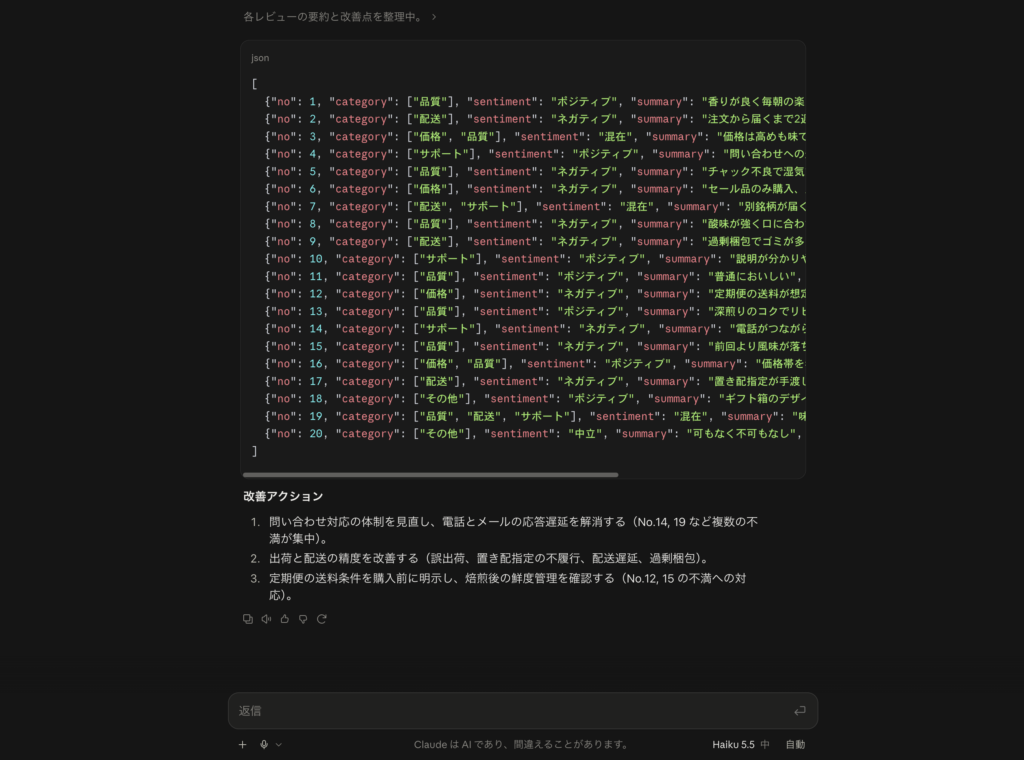Click the JSON row with "no": 2 配送
Viewport: 1024px width, 760px height.
click(x=534, y=119)
